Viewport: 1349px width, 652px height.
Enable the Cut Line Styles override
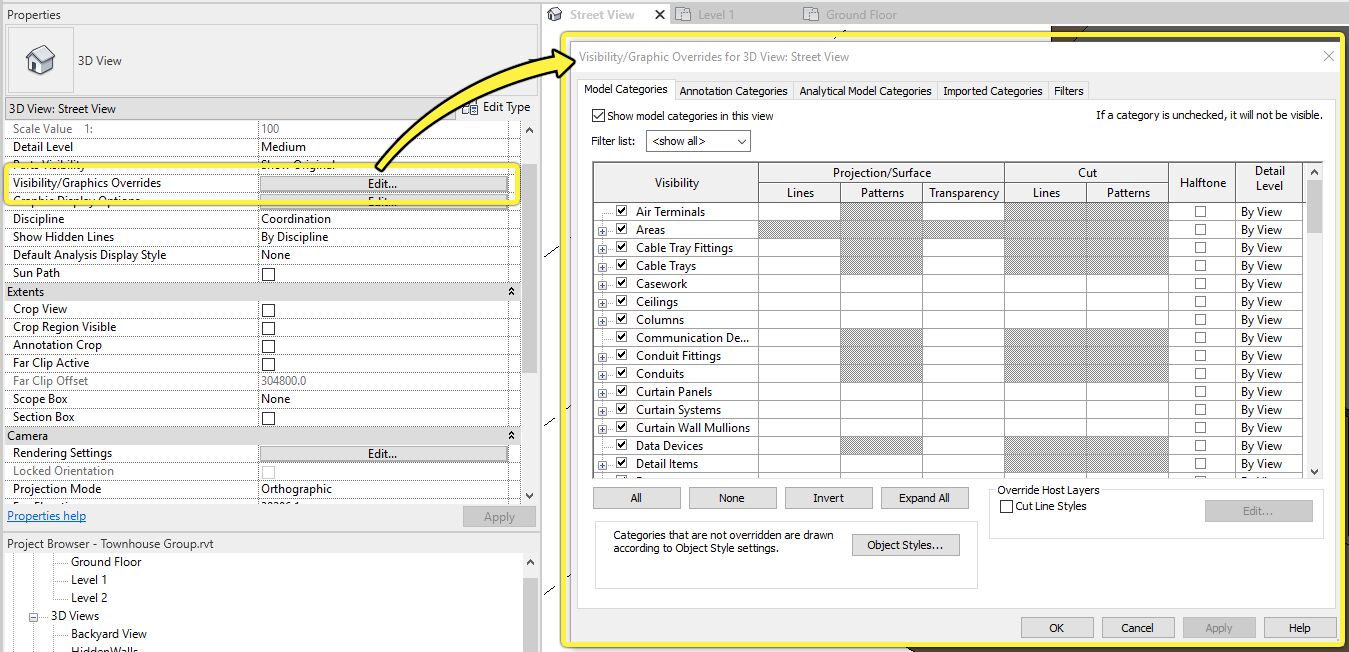tap(1006, 506)
